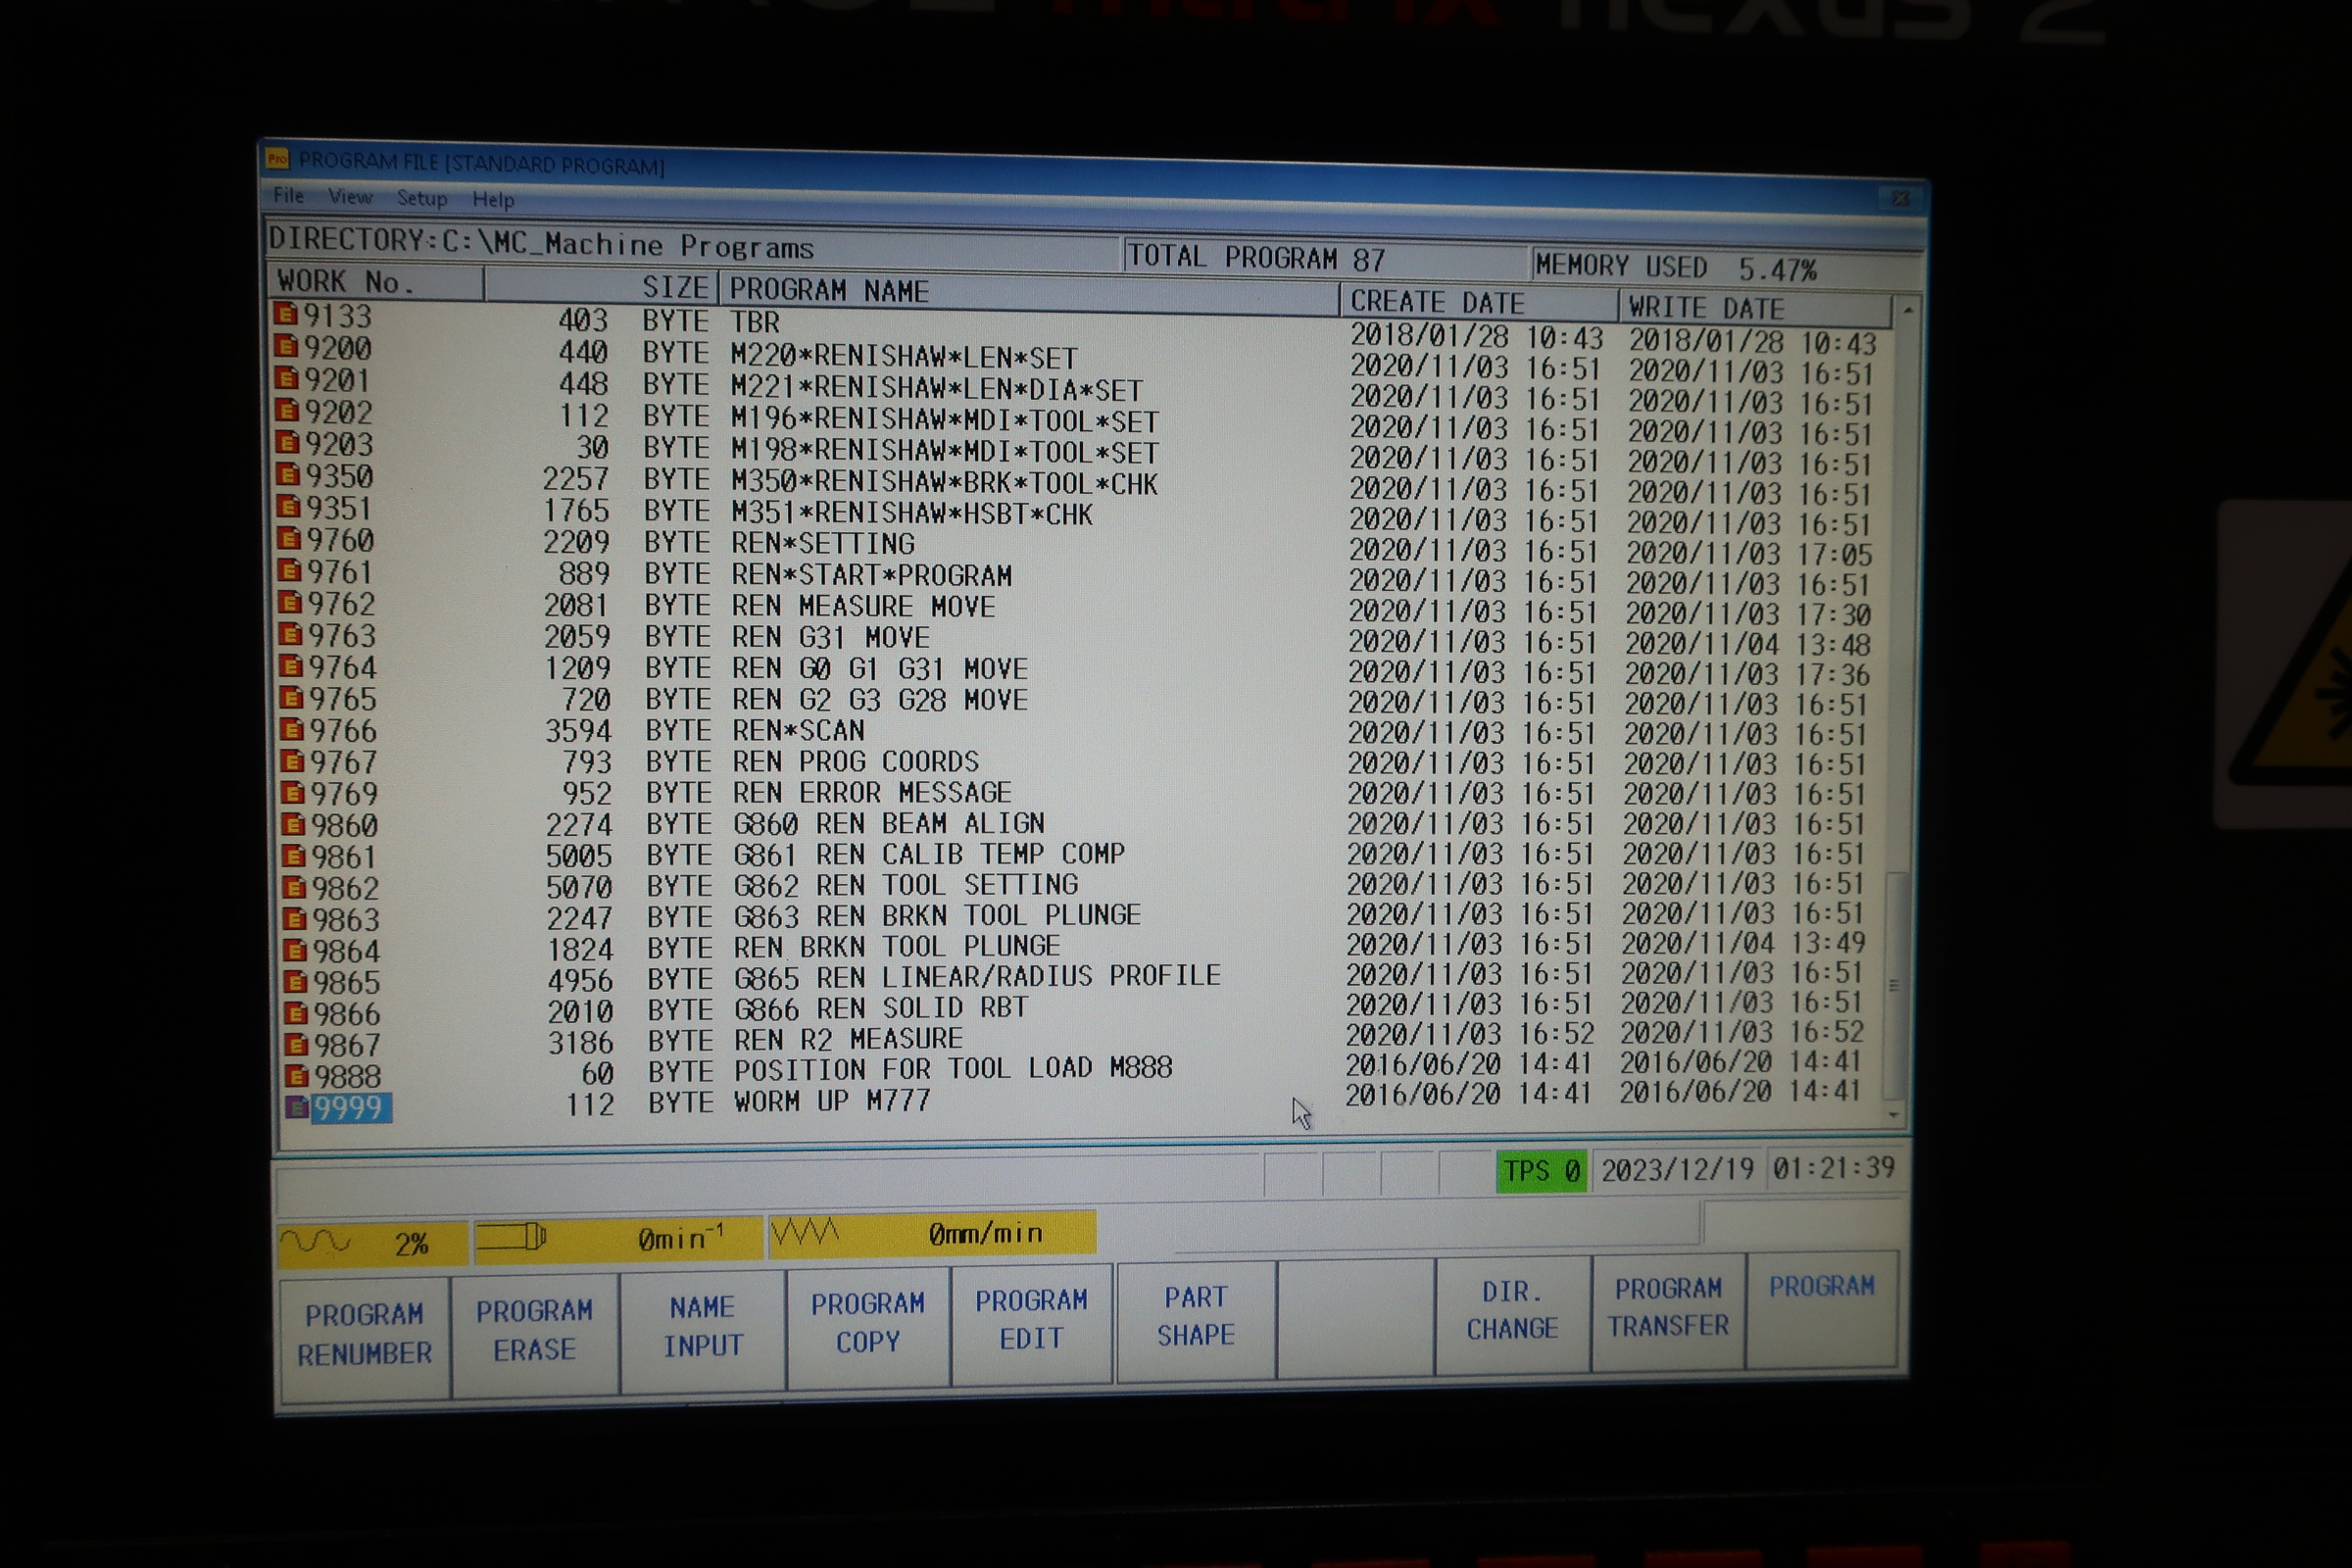Screen dimensions: 2352x1568
Task: Click the file icon for program 9133
Action: pyautogui.click(x=286, y=315)
